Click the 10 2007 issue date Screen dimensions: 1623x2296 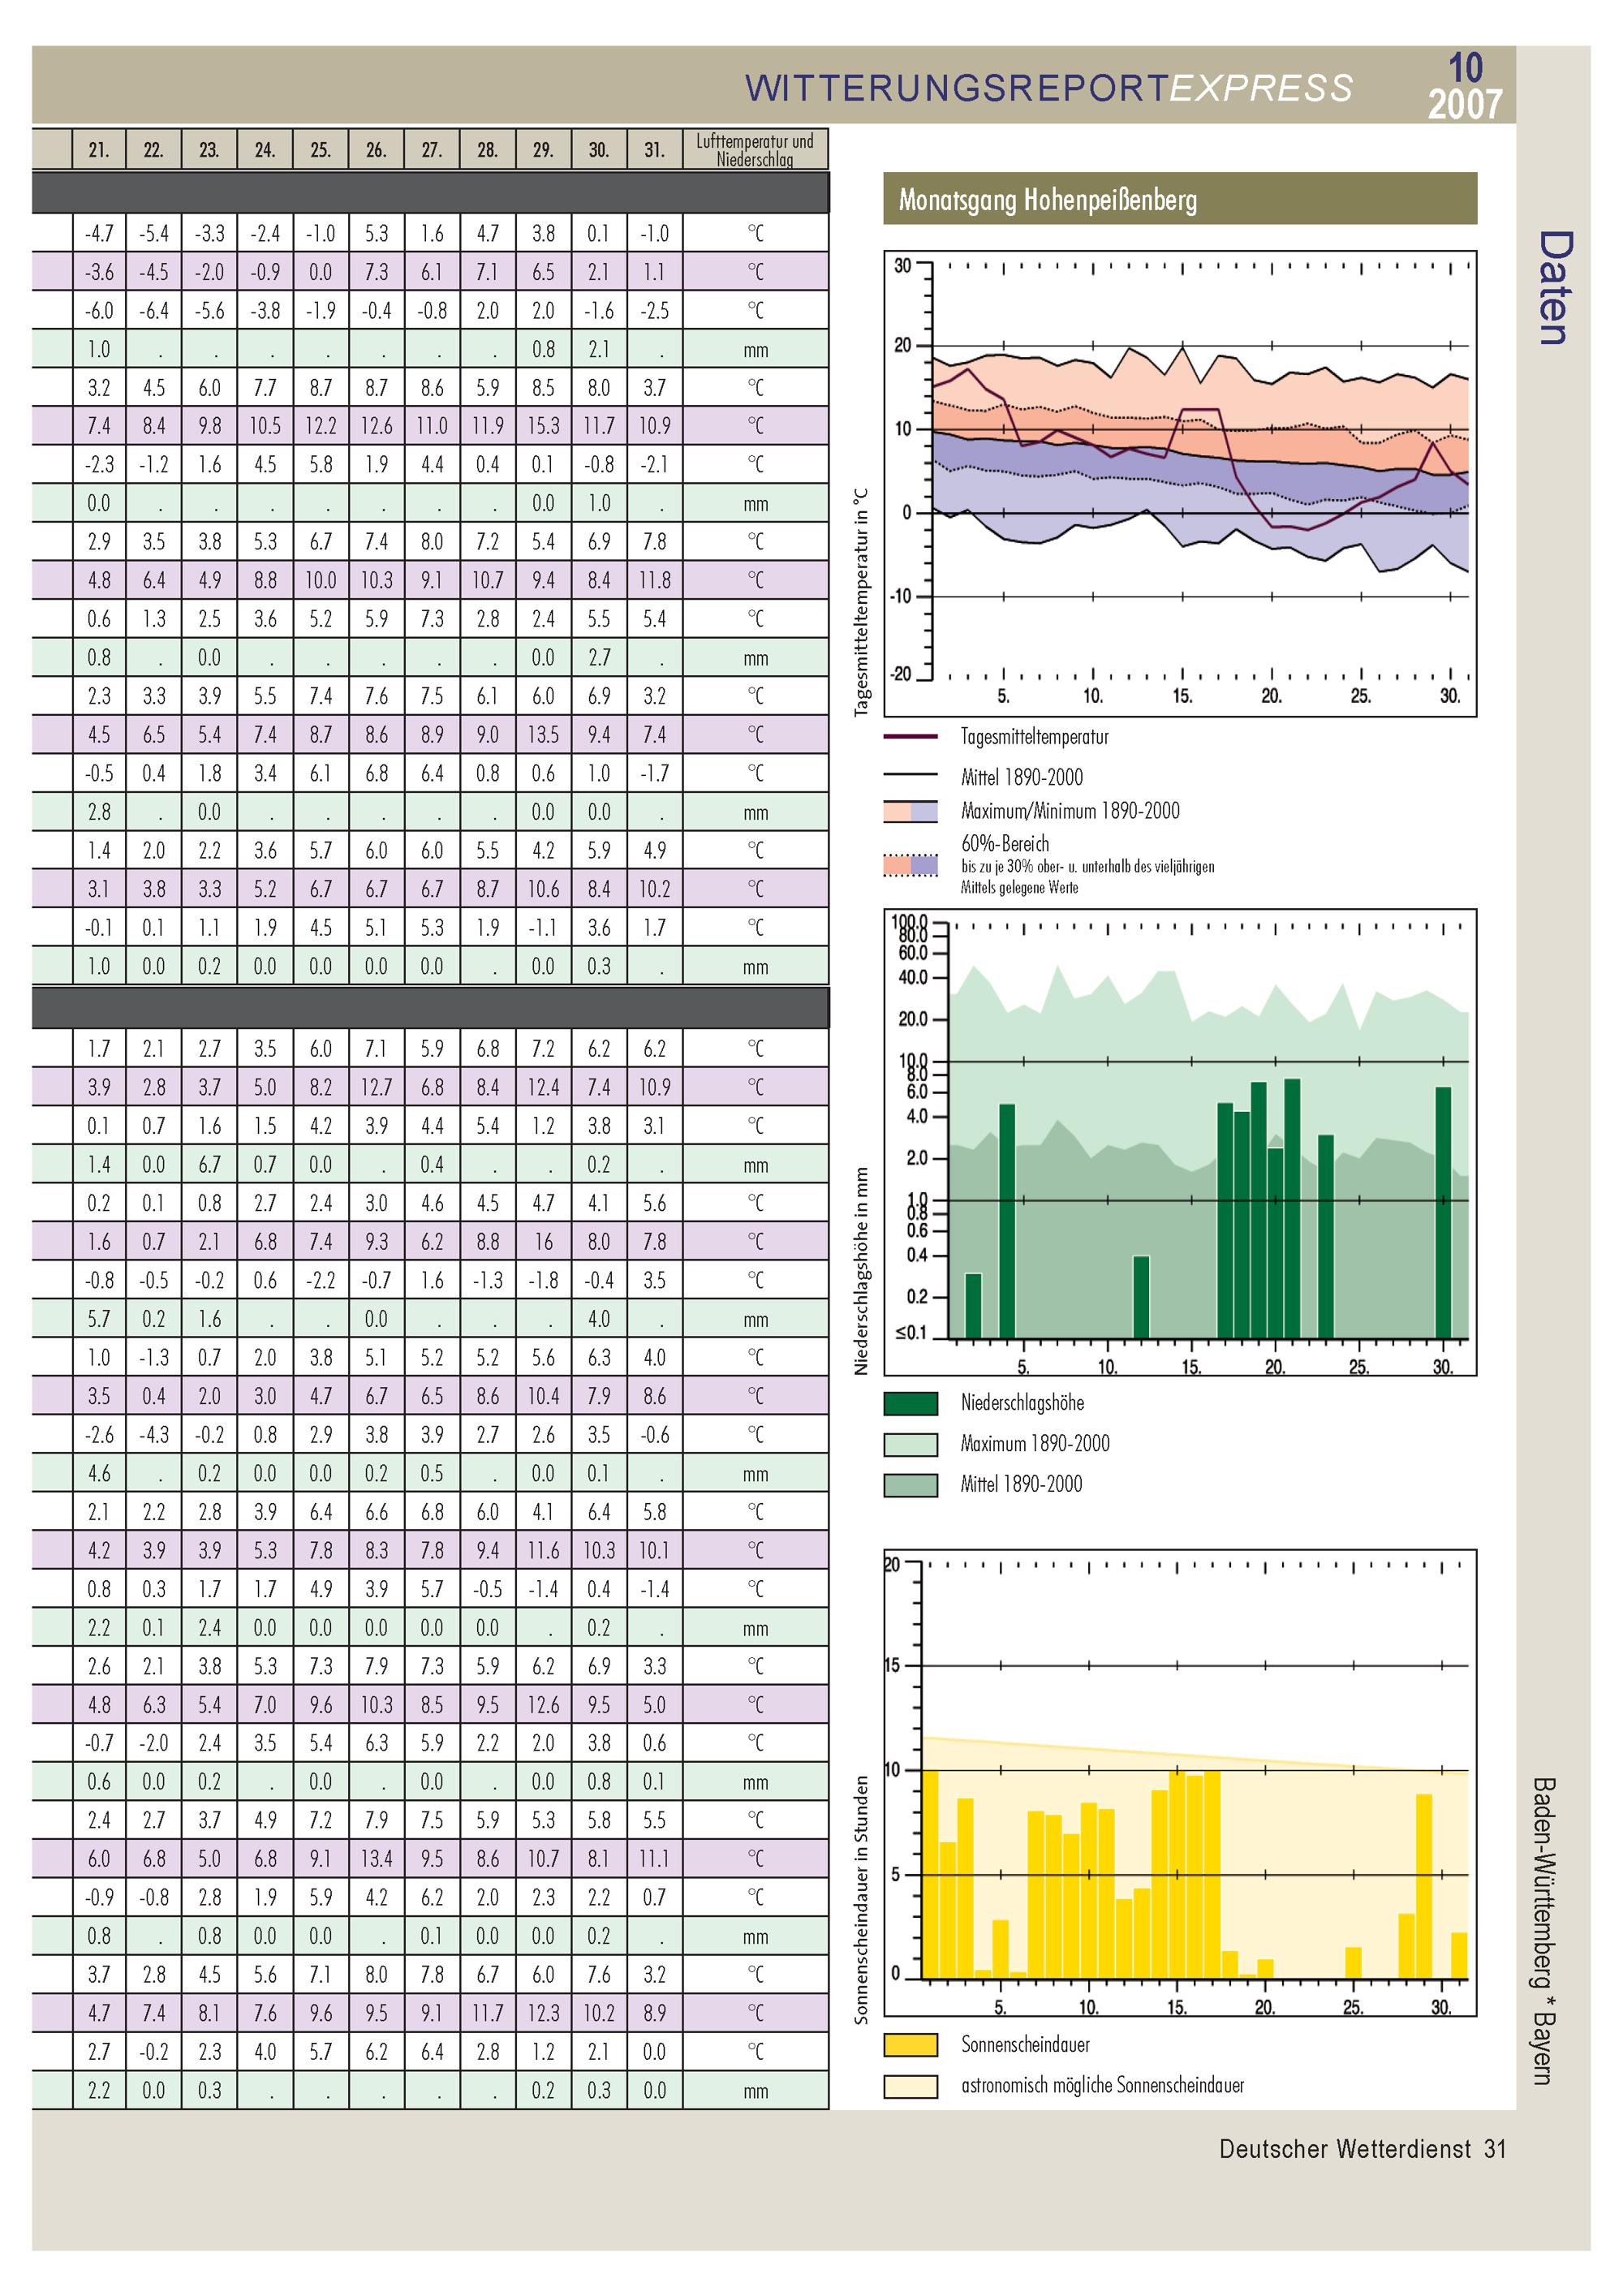[1465, 87]
